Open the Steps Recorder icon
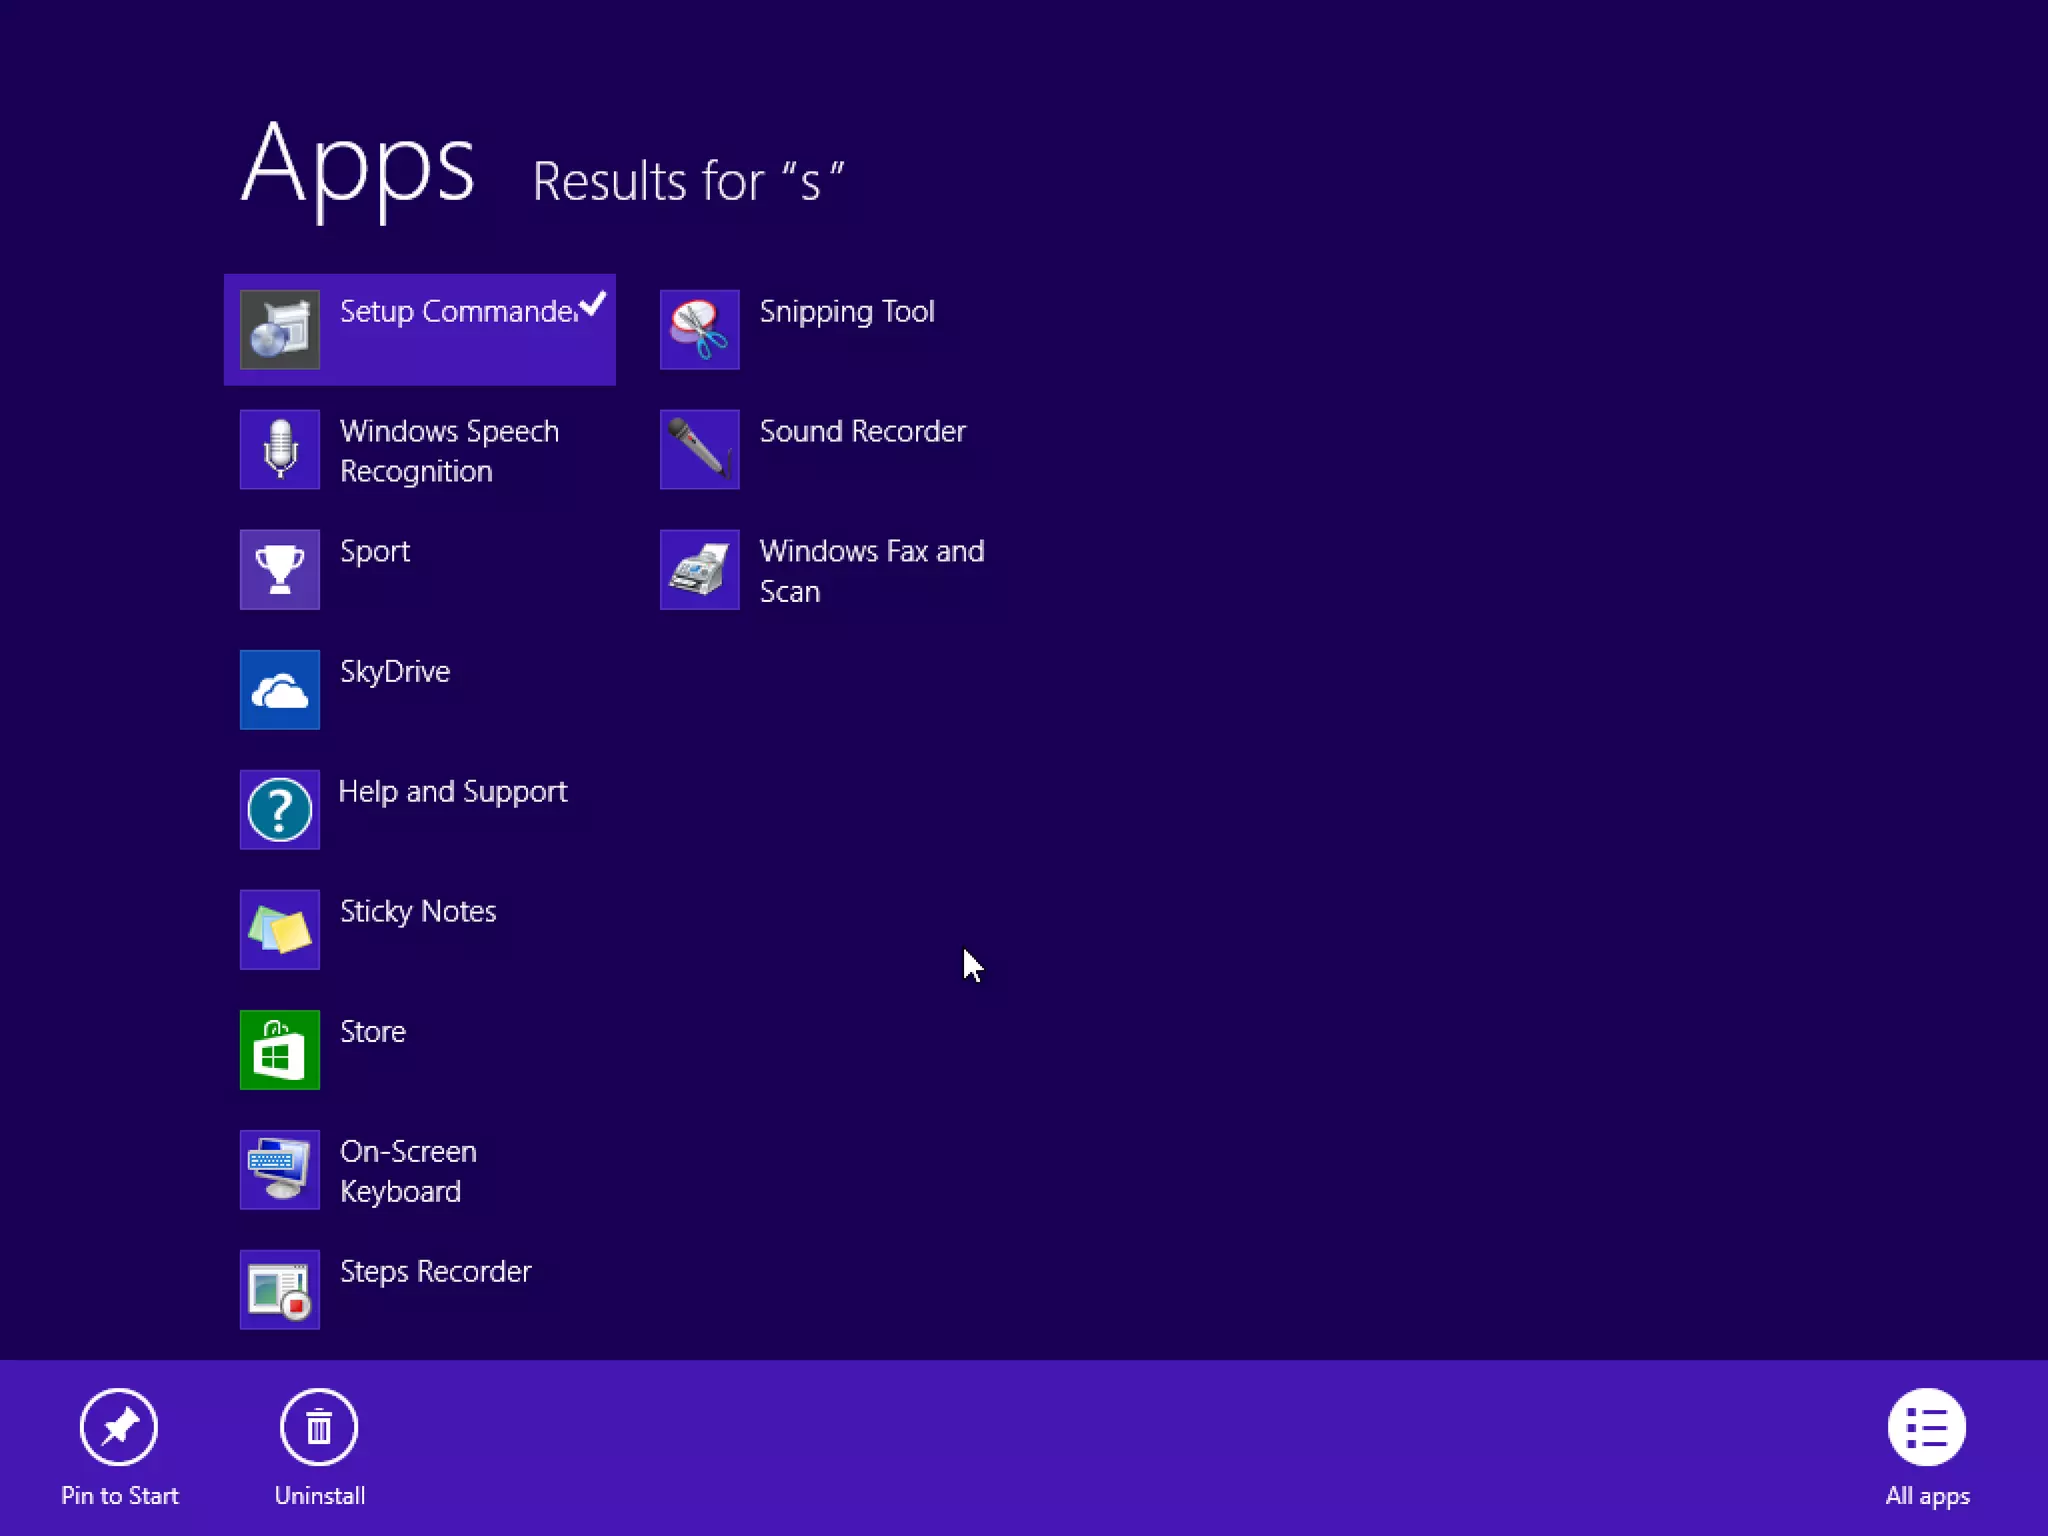Viewport: 2048px width, 1536px height. [280, 1290]
